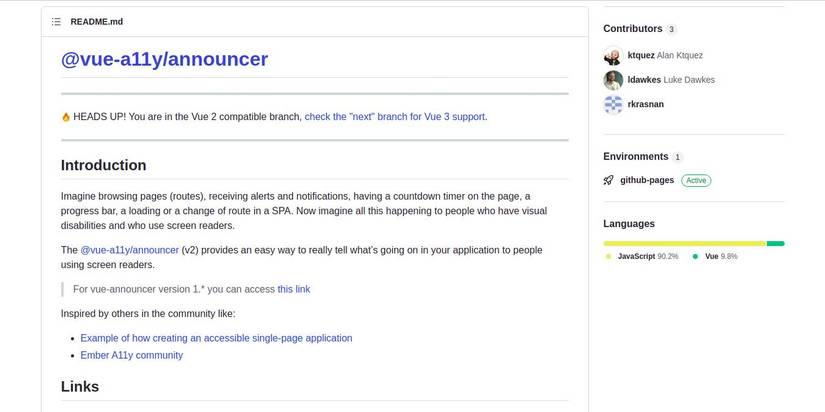Screen dimensions: 825x412
Task: Open the inline @vue-a11y/announcer (v2) link
Action: click(x=129, y=250)
